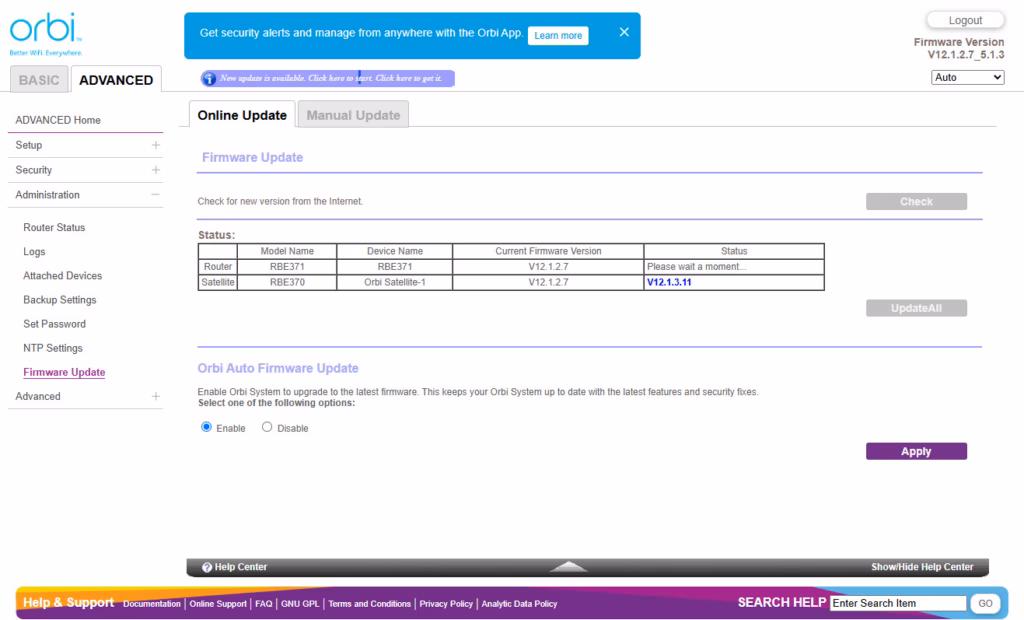Click inside the Search Help input field
The height and width of the screenshot is (620, 1024).
(896, 602)
